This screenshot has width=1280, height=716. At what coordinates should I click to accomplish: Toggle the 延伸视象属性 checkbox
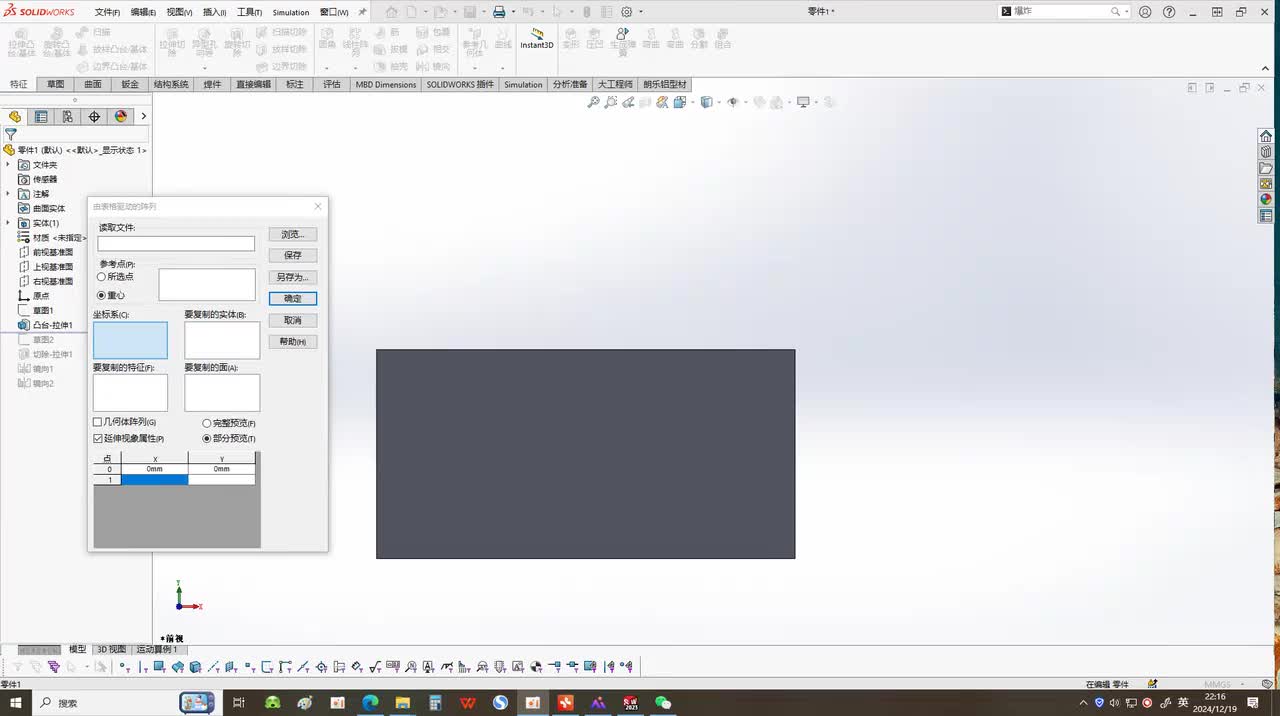pos(98,439)
